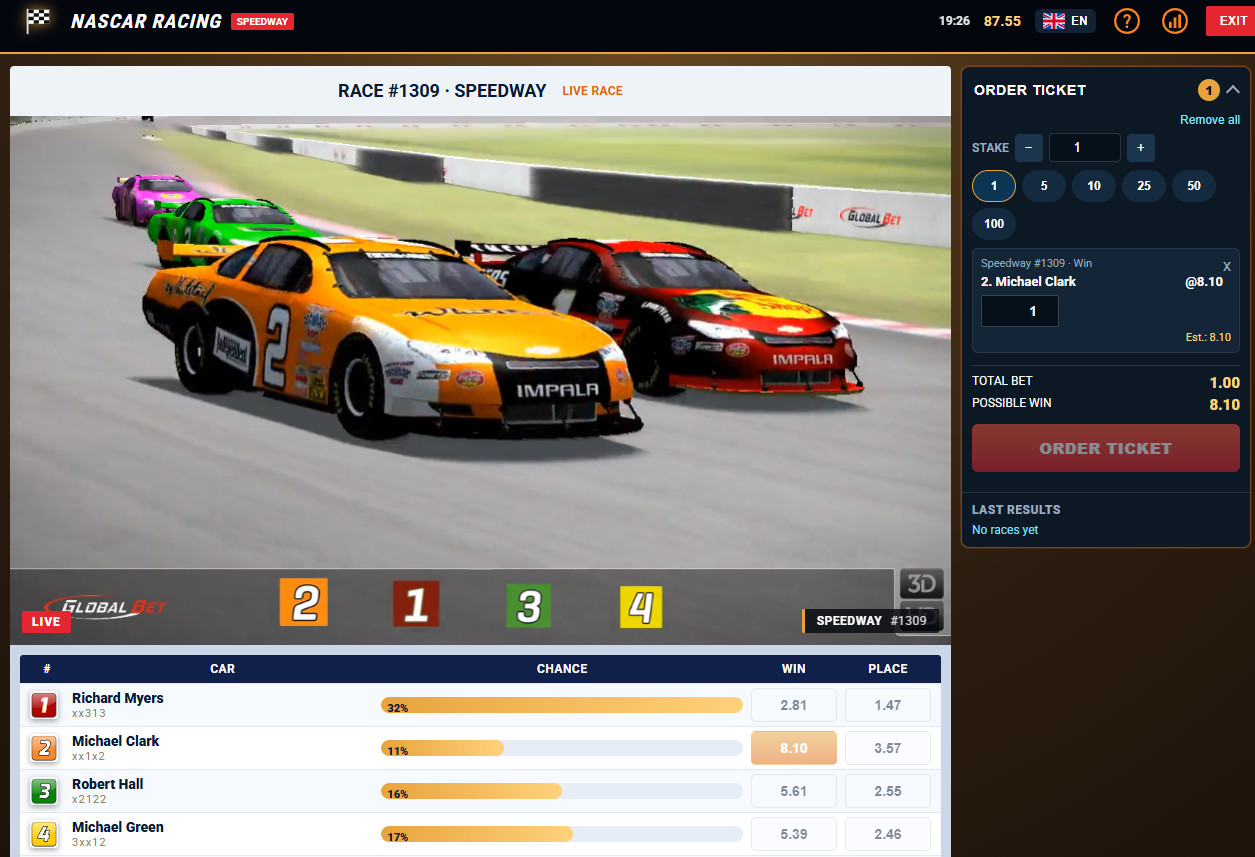Click the clock time 19:26

click(x=954, y=21)
